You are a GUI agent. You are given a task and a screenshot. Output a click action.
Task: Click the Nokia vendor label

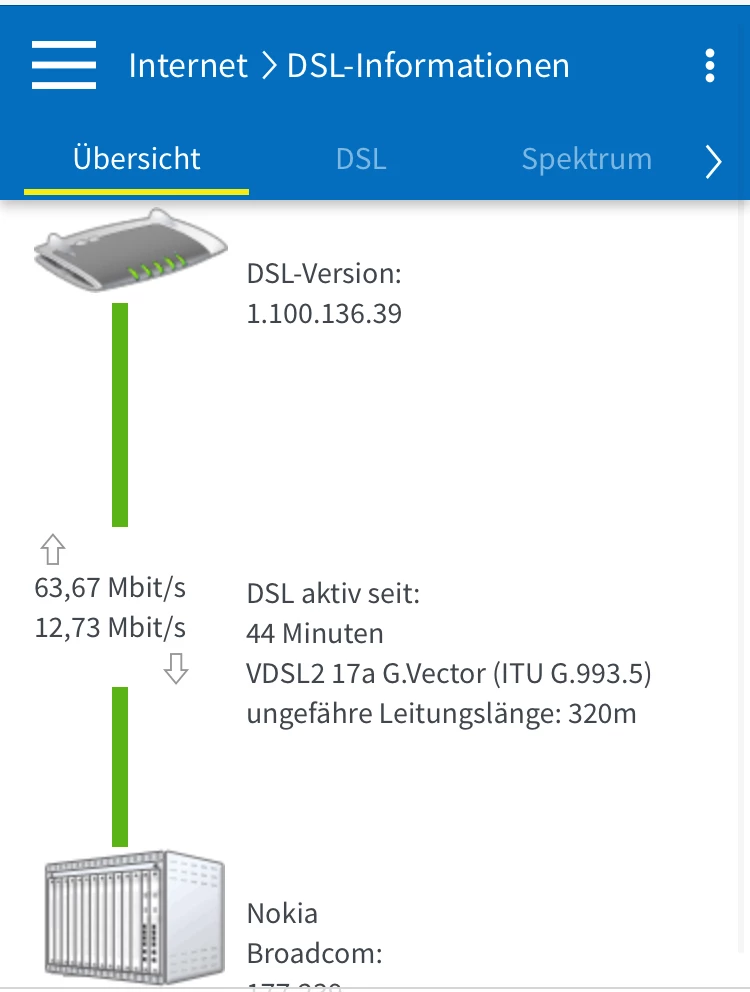[x=282, y=913]
